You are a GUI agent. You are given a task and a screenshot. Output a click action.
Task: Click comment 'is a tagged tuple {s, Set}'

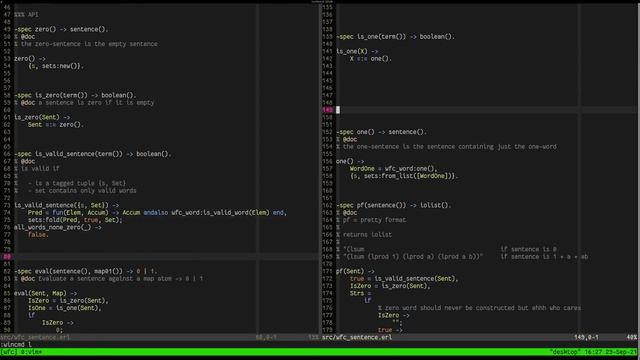click(x=80, y=184)
